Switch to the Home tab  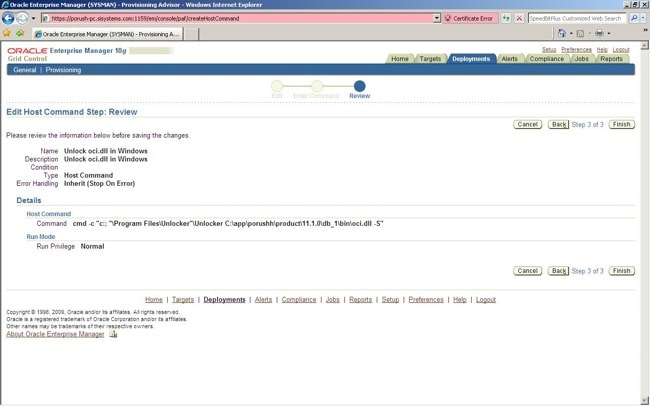point(400,59)
